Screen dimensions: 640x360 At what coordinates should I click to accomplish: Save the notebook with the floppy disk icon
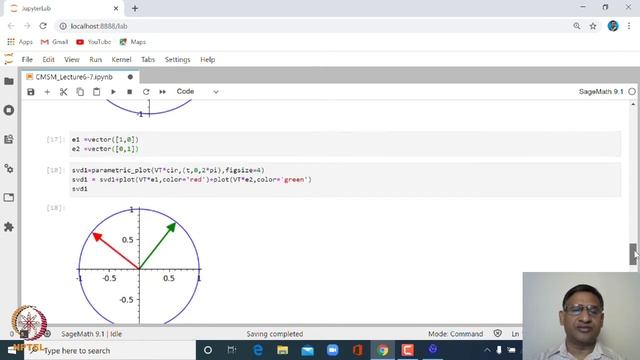coord(31,92)
